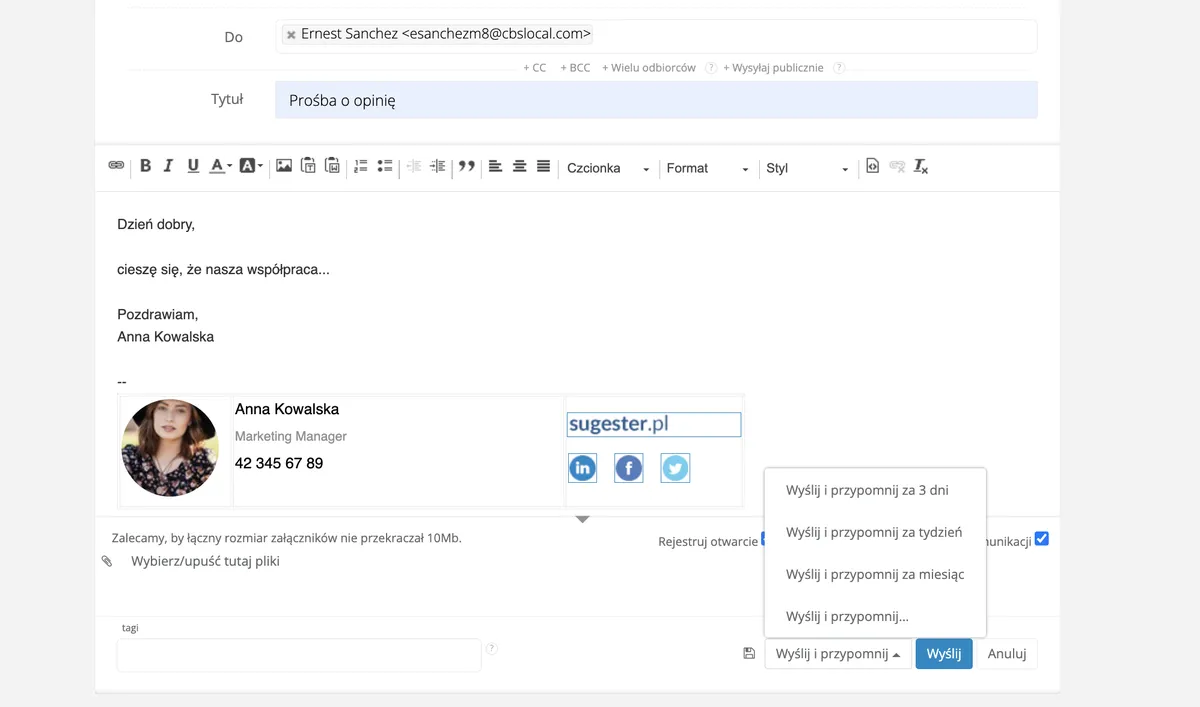Click the unlink icon in toolbar
This screenshot has width=1200, height=707.
click(897, 166)
